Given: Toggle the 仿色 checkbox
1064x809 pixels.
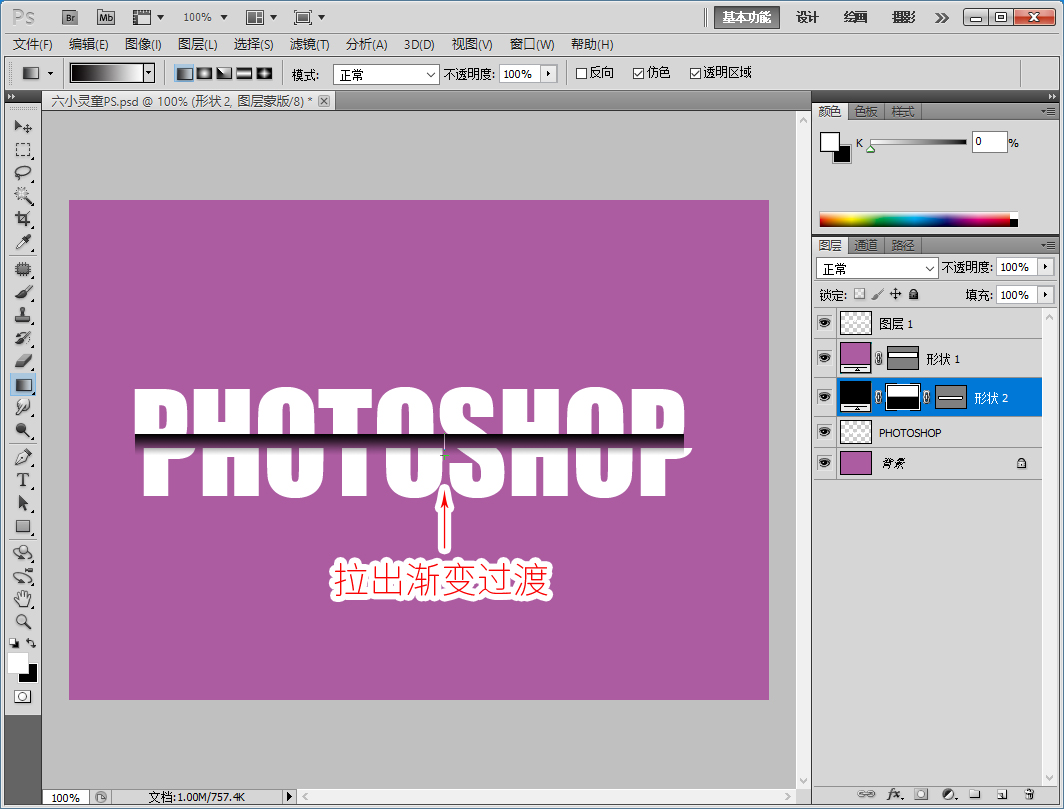Looking at the screenshot, I should [x=639, y=73].
